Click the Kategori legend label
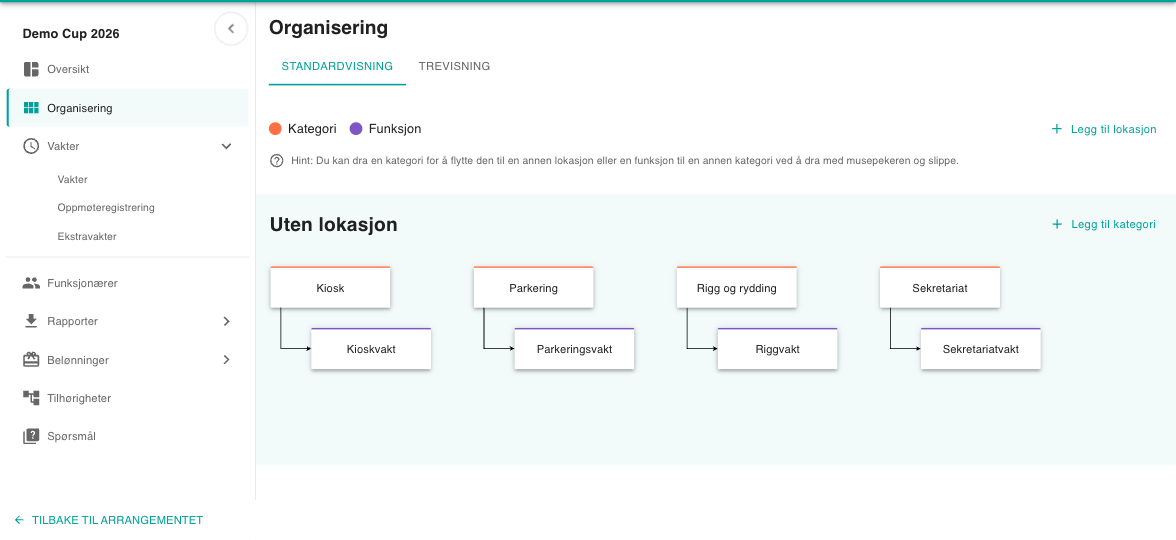This screenshot has width=1176, height=540. 312,129
